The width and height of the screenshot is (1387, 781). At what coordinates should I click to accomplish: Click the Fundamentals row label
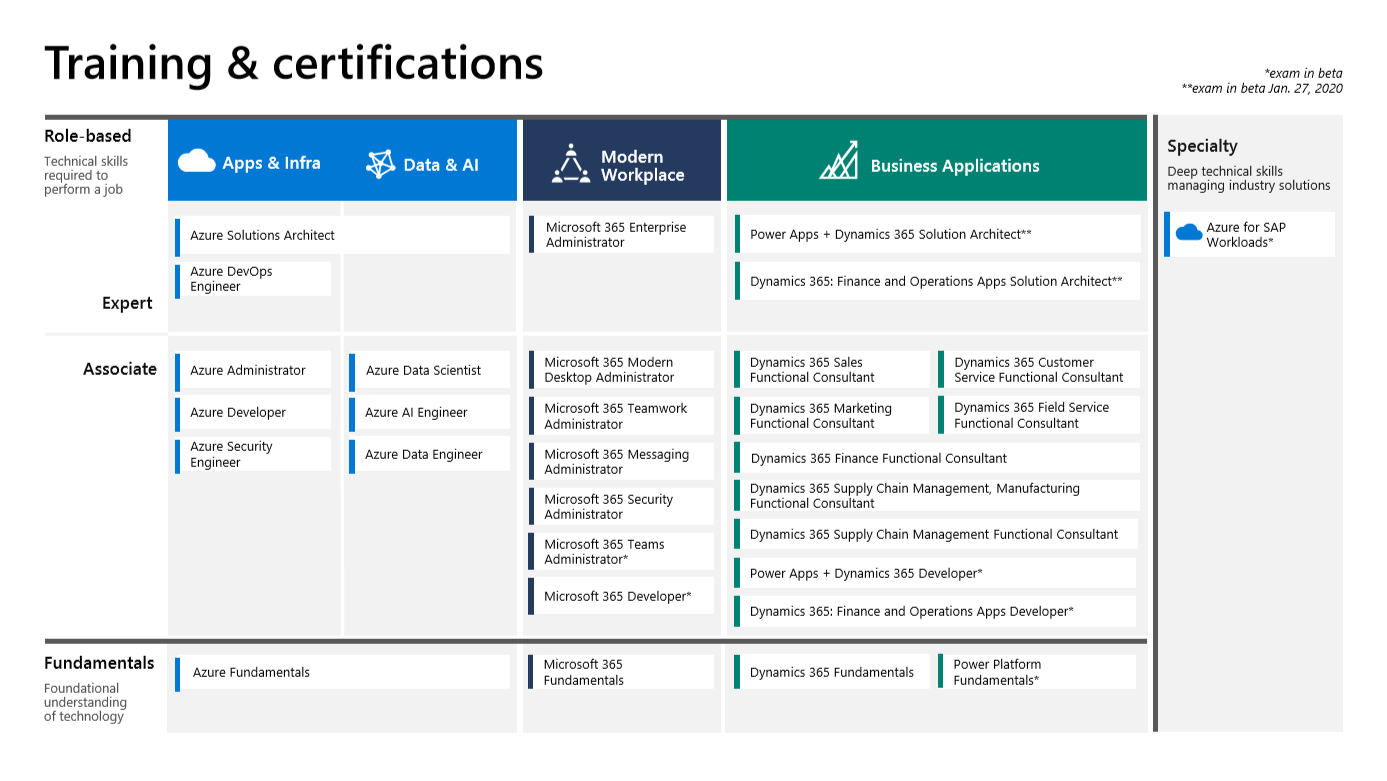point(99,663)
